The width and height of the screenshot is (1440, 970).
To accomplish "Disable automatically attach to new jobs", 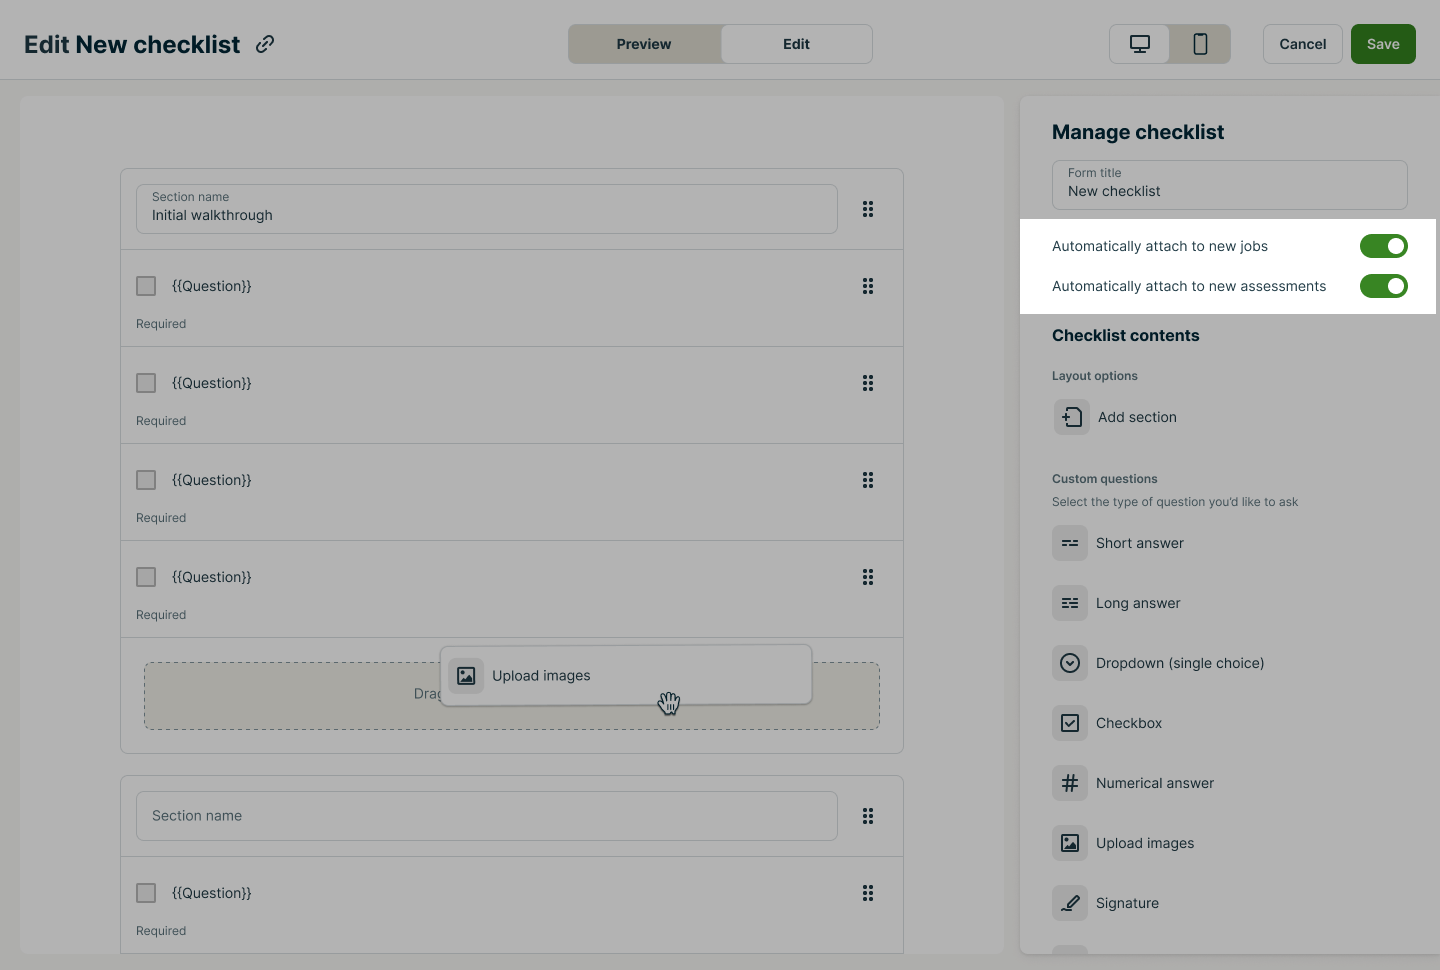I will tap(1383, 246).
